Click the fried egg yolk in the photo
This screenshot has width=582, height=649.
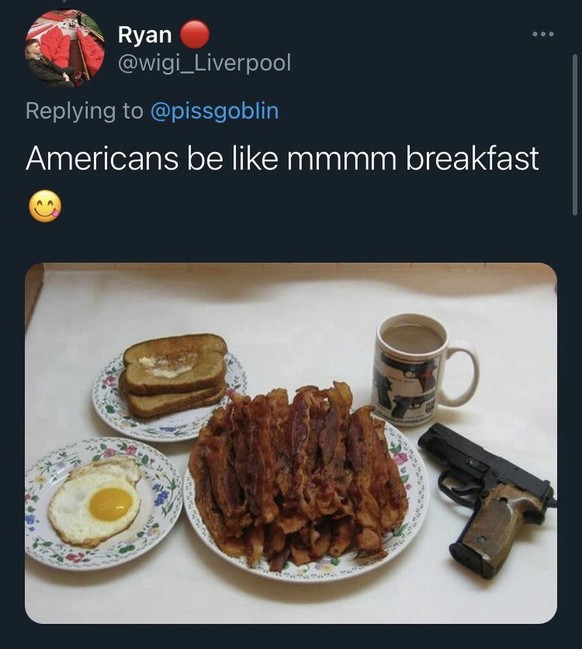click(110, 504)
